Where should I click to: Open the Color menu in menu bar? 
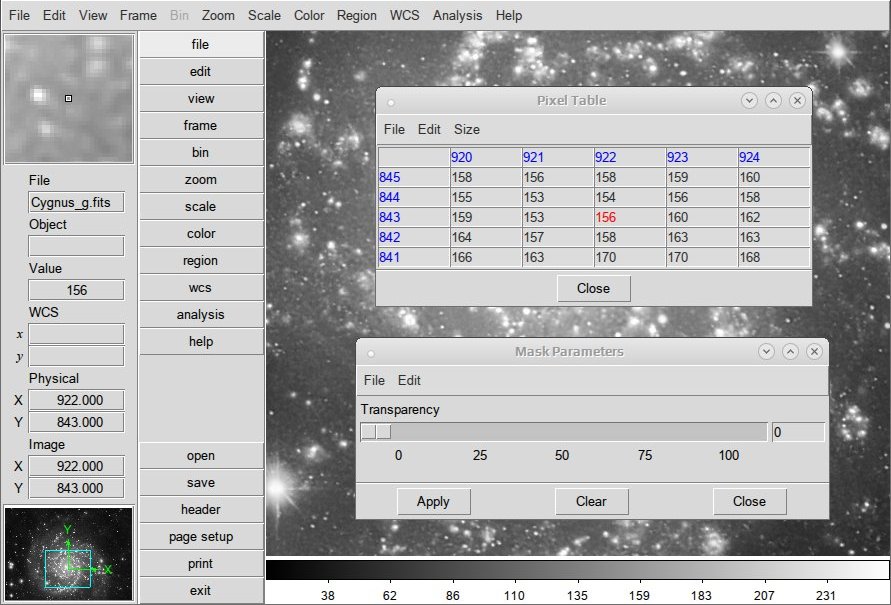(x=309, y=15)
